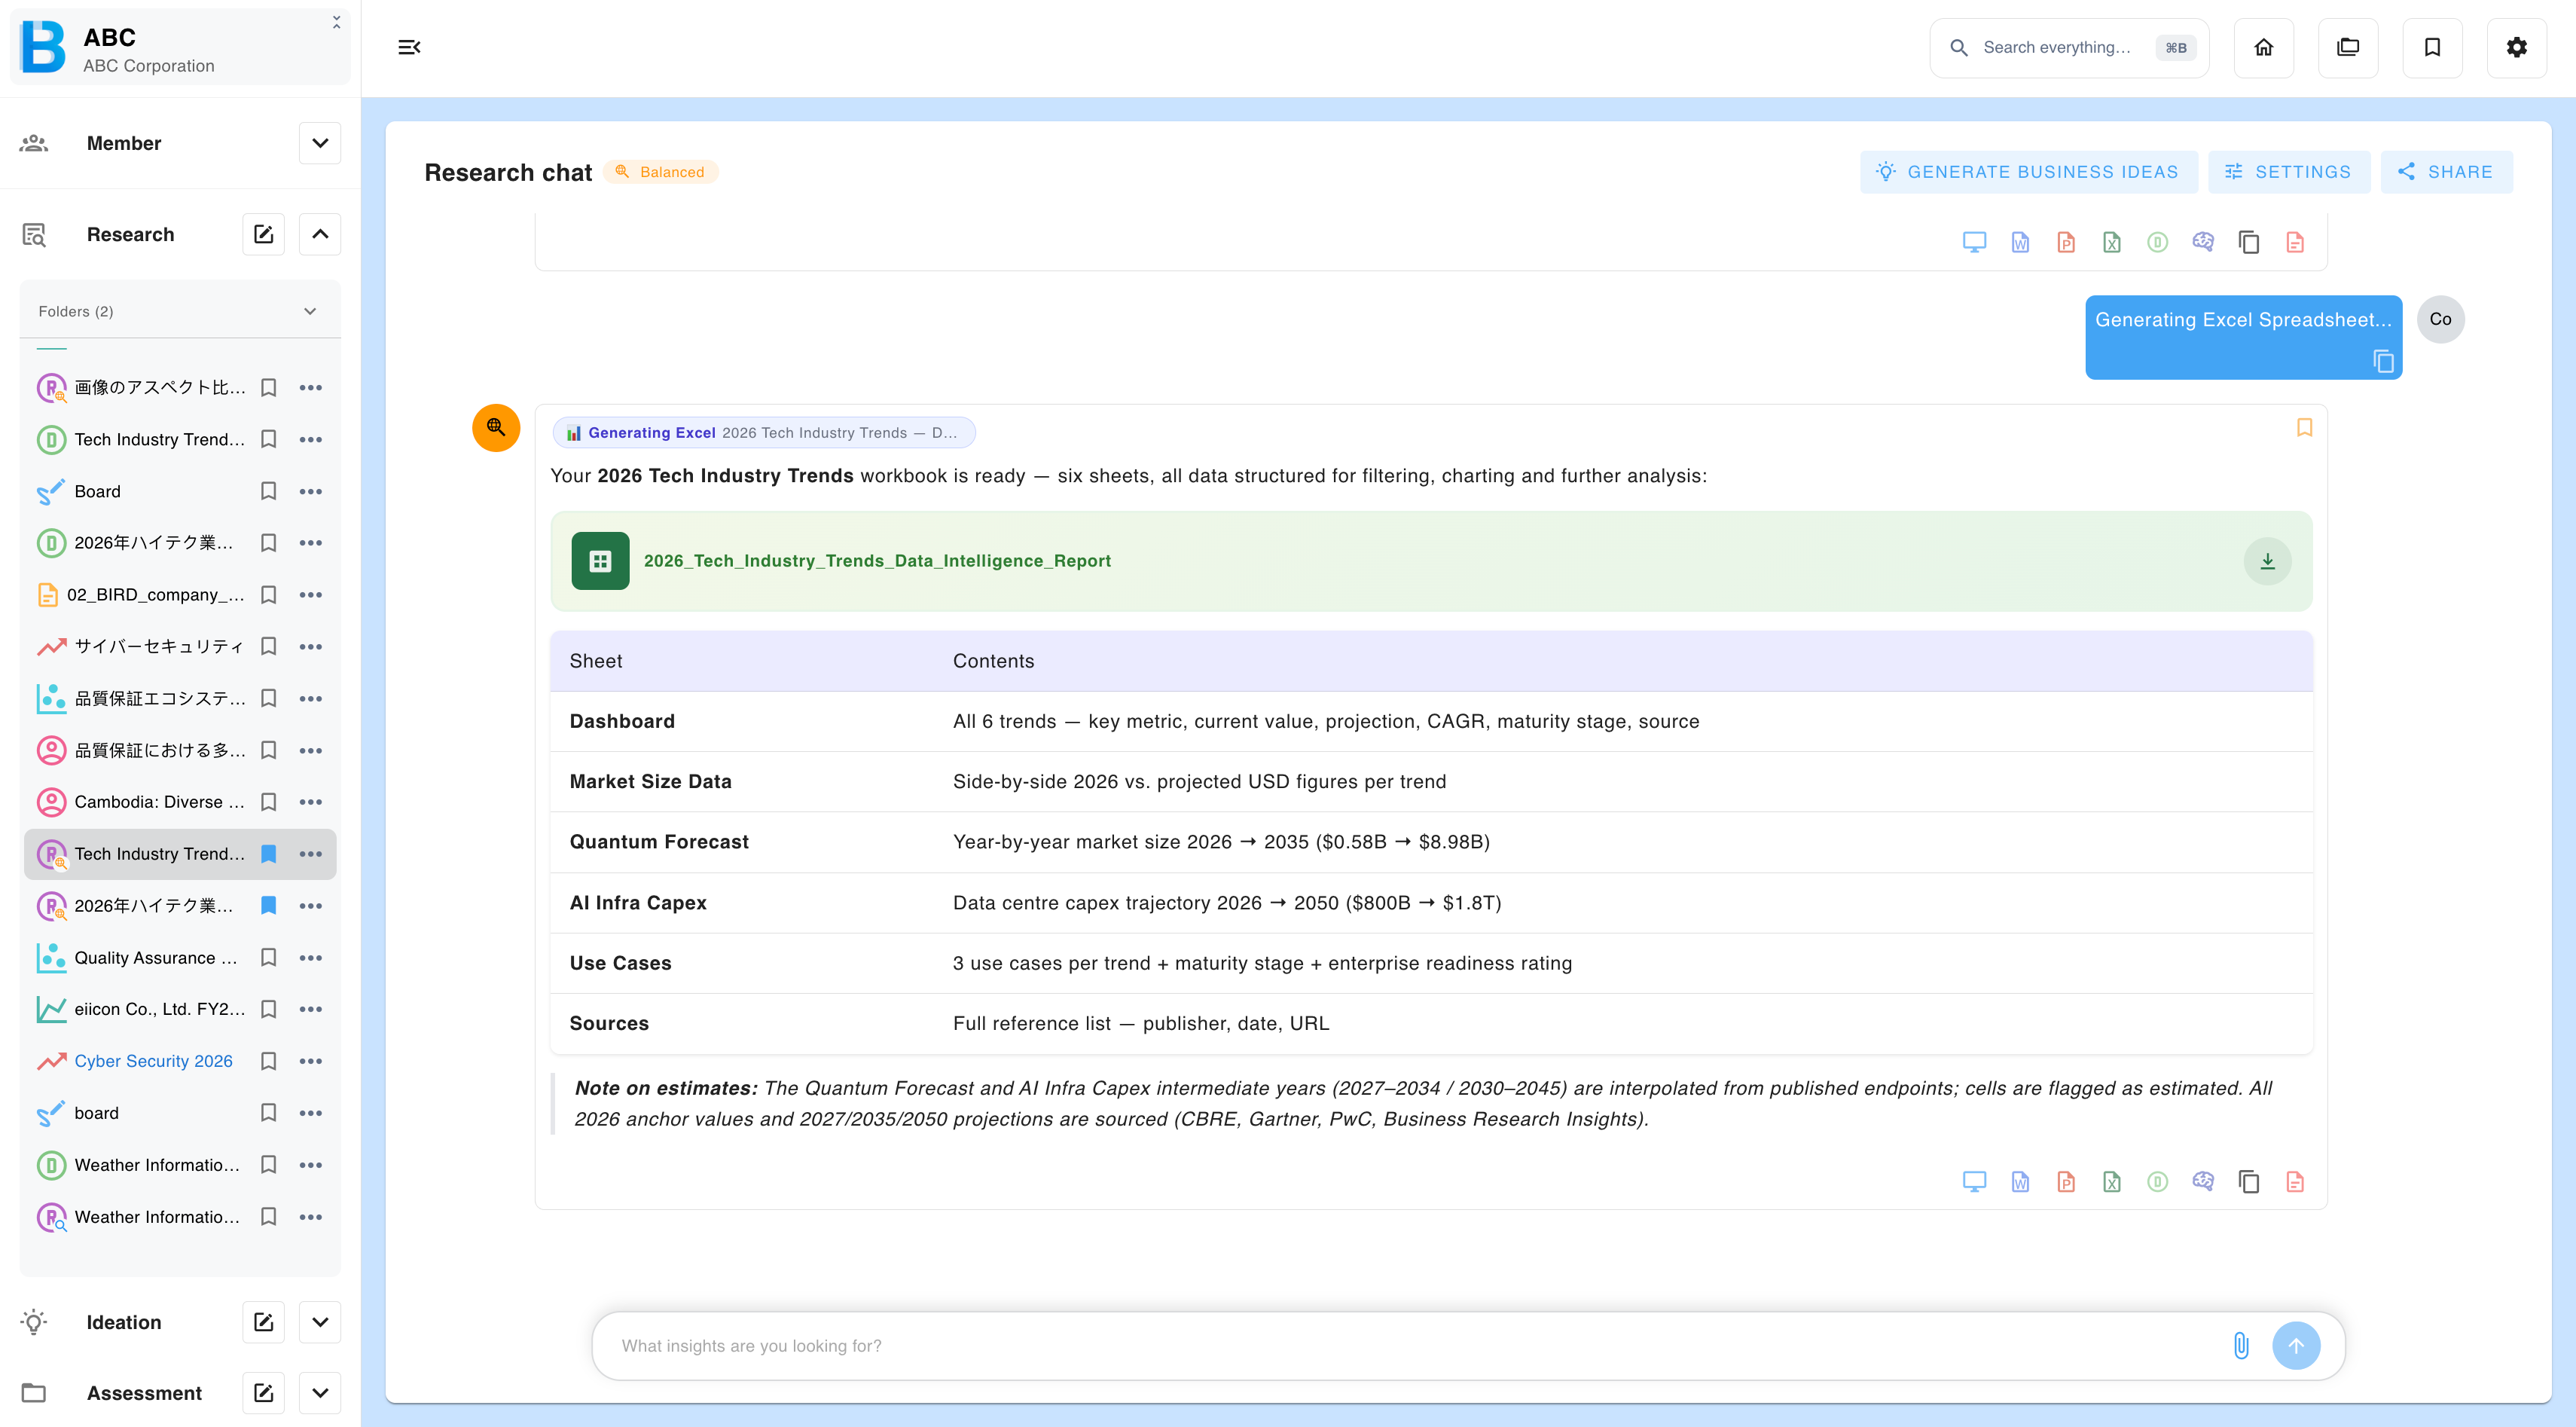Collapse the sidebar with the menu icon

[x=409, y=47]
